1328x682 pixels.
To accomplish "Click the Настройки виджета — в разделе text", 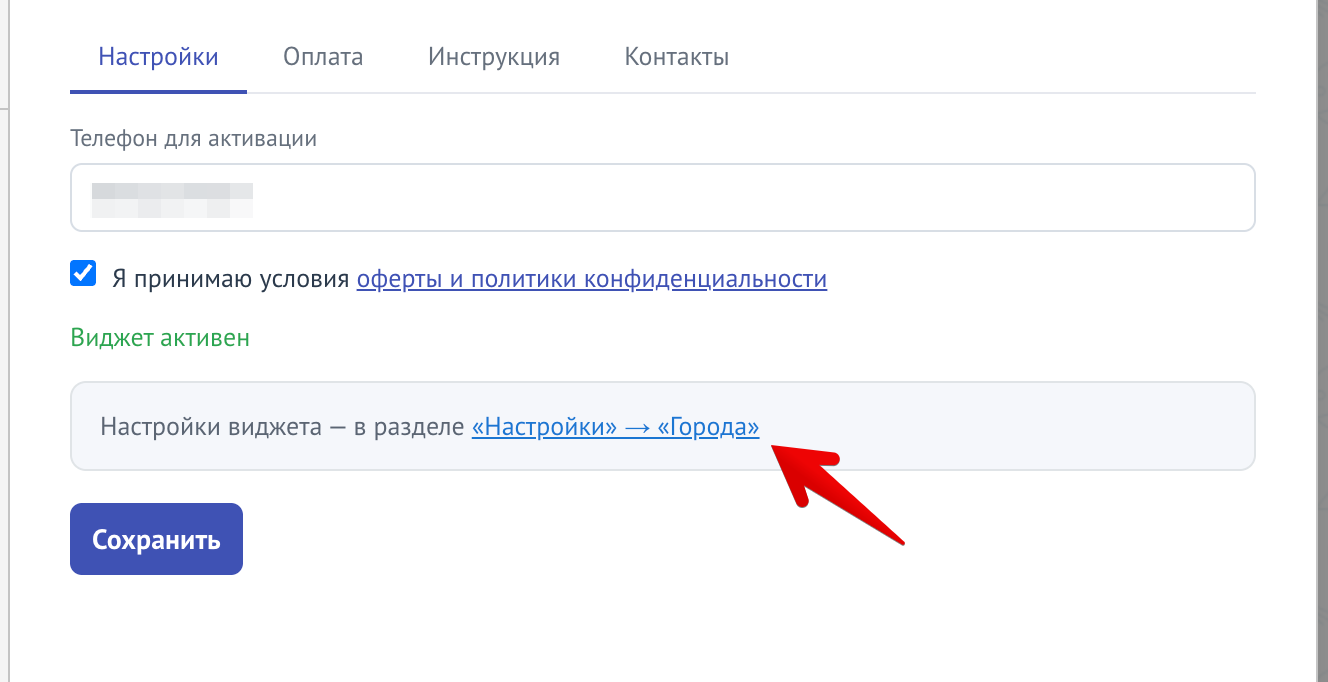I will point(283,428).
